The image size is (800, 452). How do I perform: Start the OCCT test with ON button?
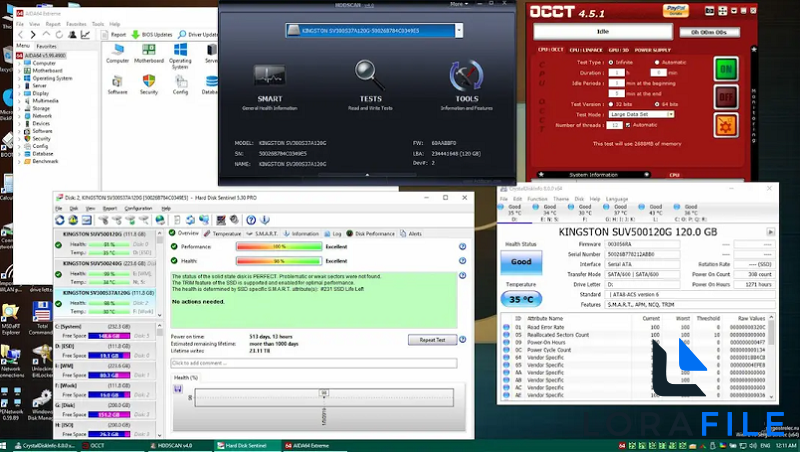coord(726,69)
